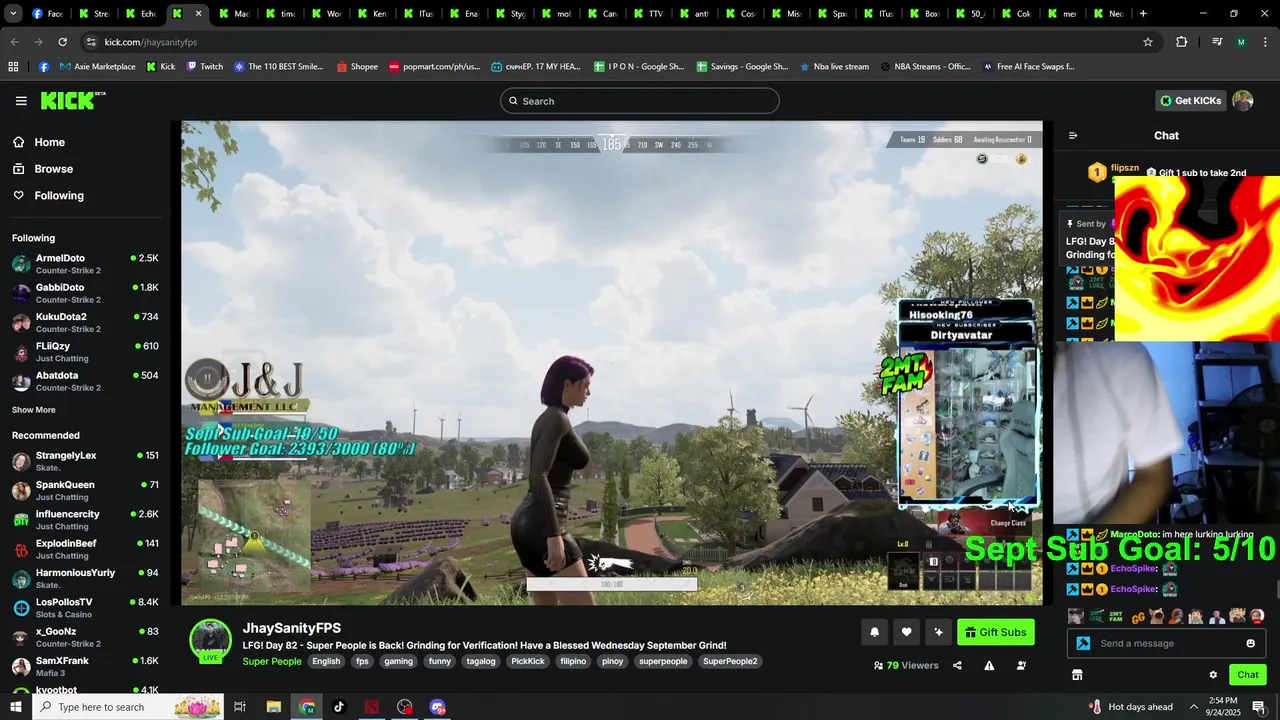
Task: Open HarmoniousYuriy recommended channel
Action: [x=85, y=578]
